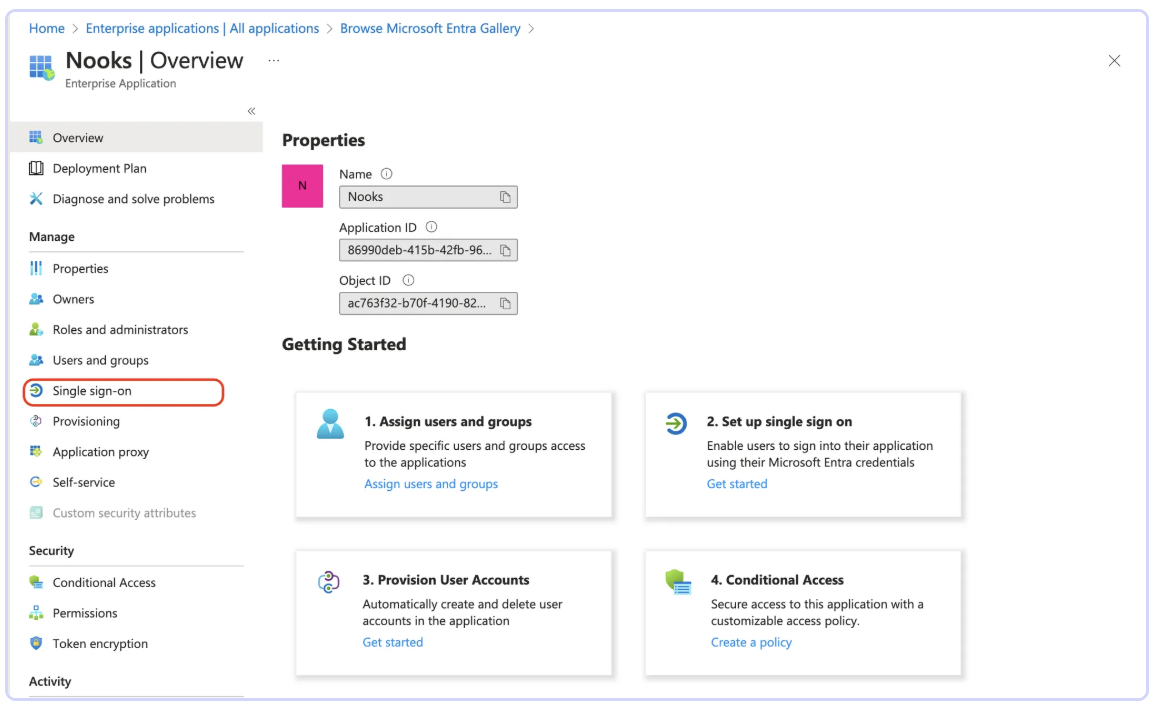Click the Users and groups icon
This screenshot has width=1156, height=708.
click(x=35, y=360)
